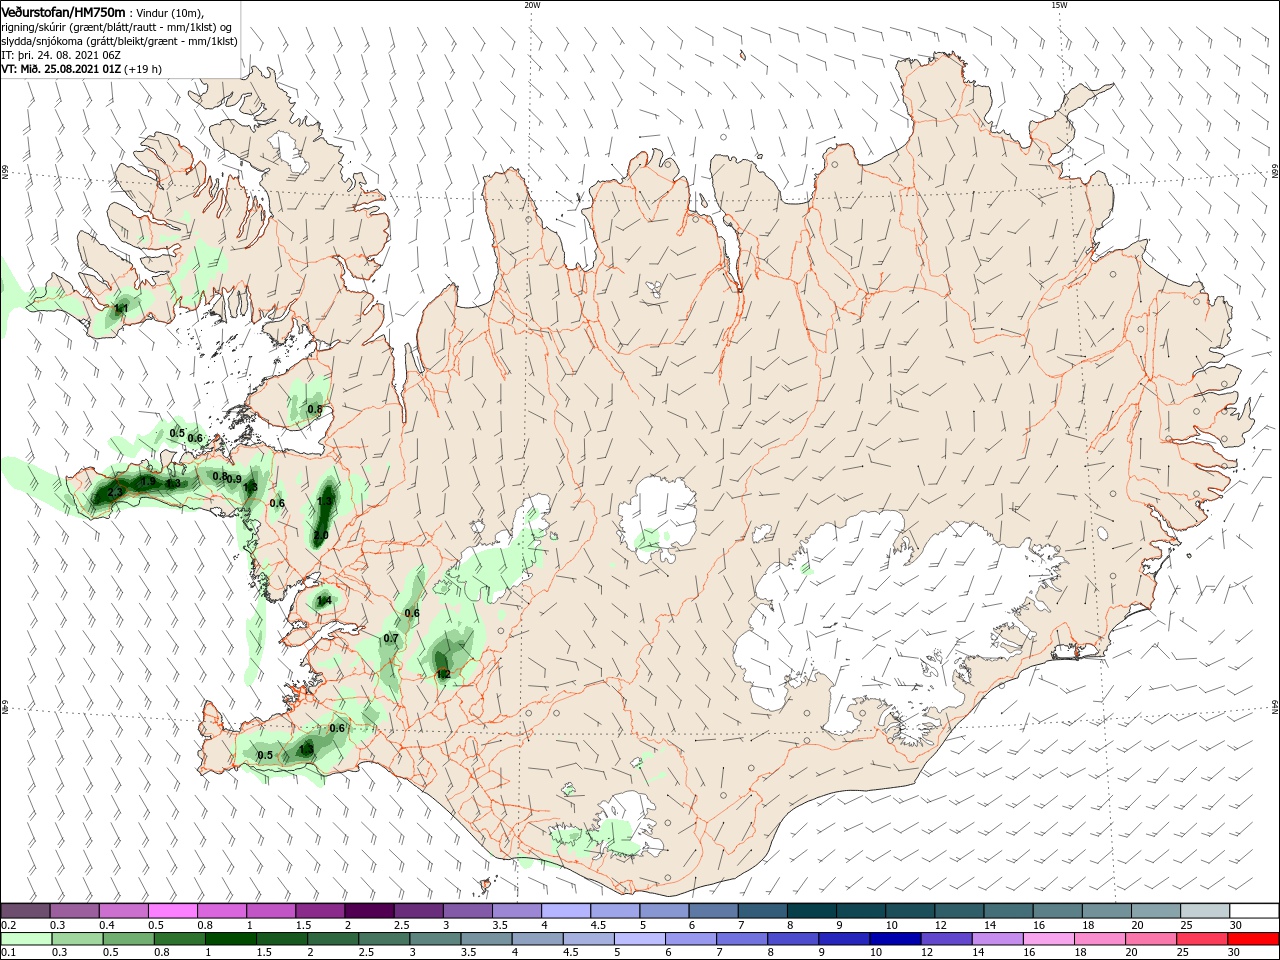Click the Veðurstofan/HM750m title text
This screenshot has width=1280, height=960.
click(63, 11)
